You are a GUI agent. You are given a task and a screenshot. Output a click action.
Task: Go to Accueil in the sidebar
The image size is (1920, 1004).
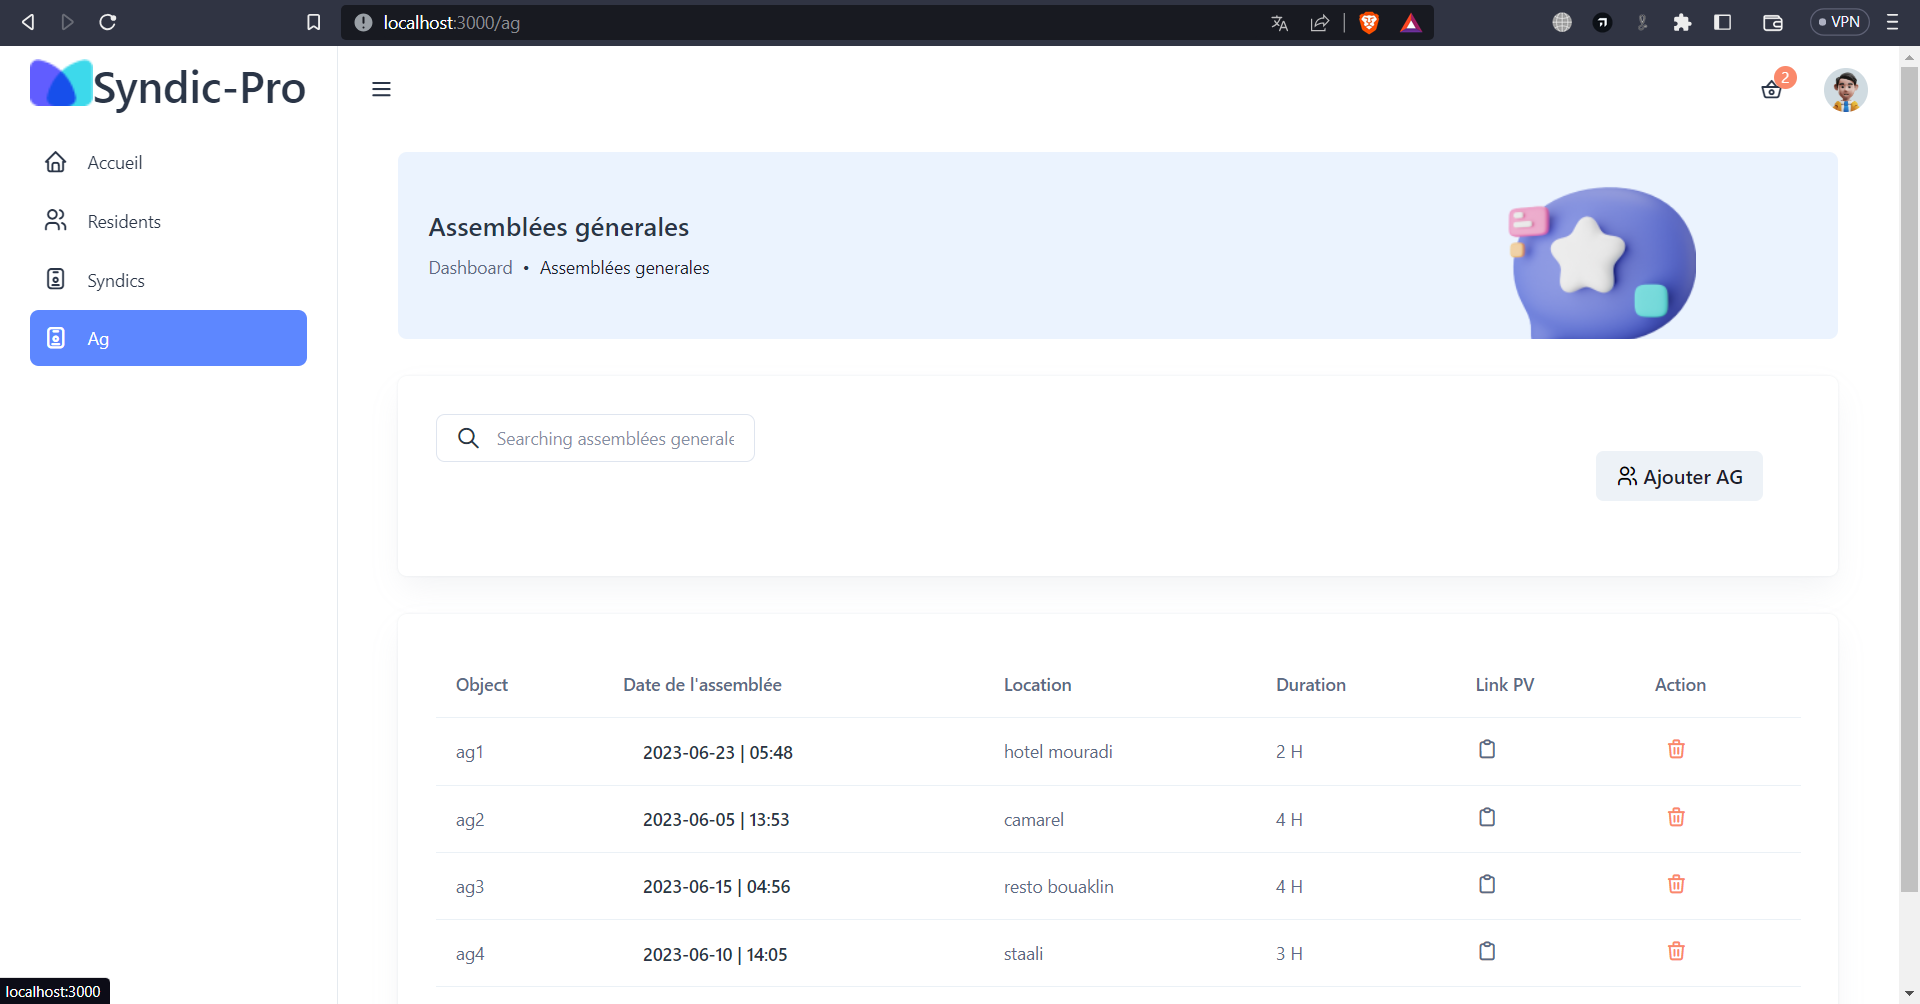[x=115, y=163]
